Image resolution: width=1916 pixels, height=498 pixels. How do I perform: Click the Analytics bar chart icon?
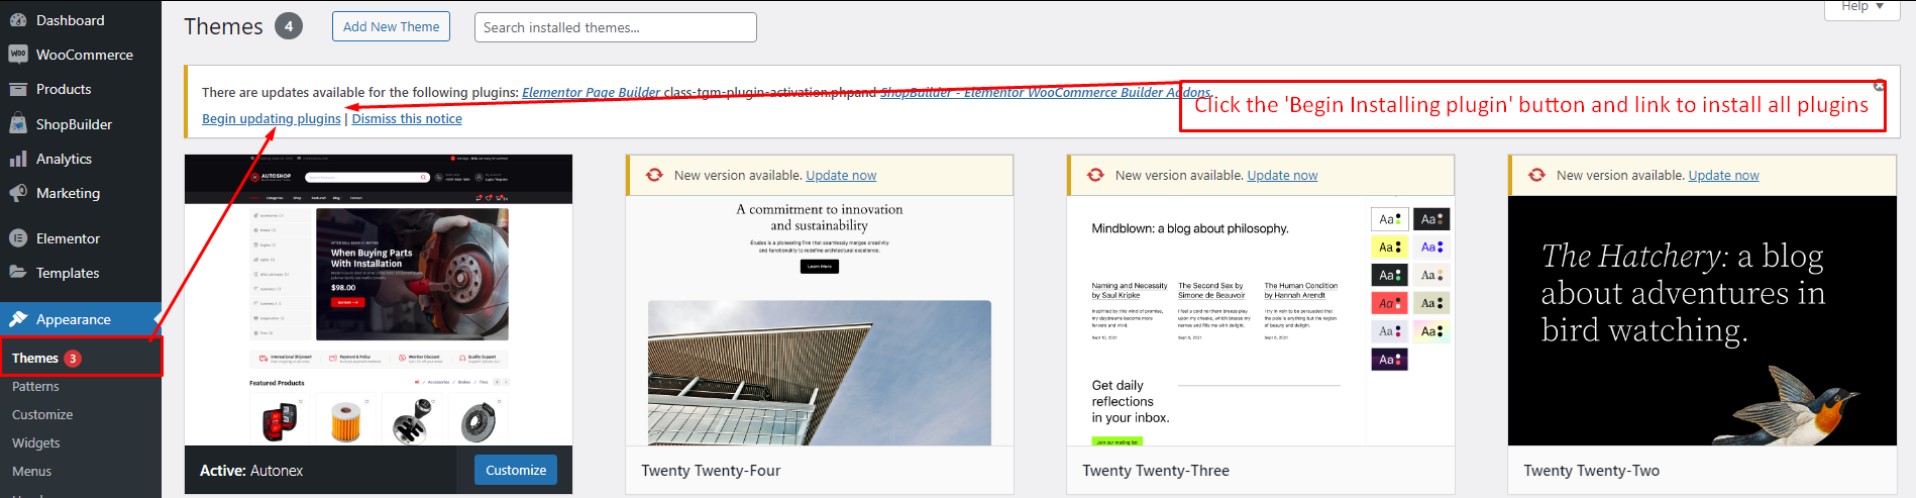point(18,158)
